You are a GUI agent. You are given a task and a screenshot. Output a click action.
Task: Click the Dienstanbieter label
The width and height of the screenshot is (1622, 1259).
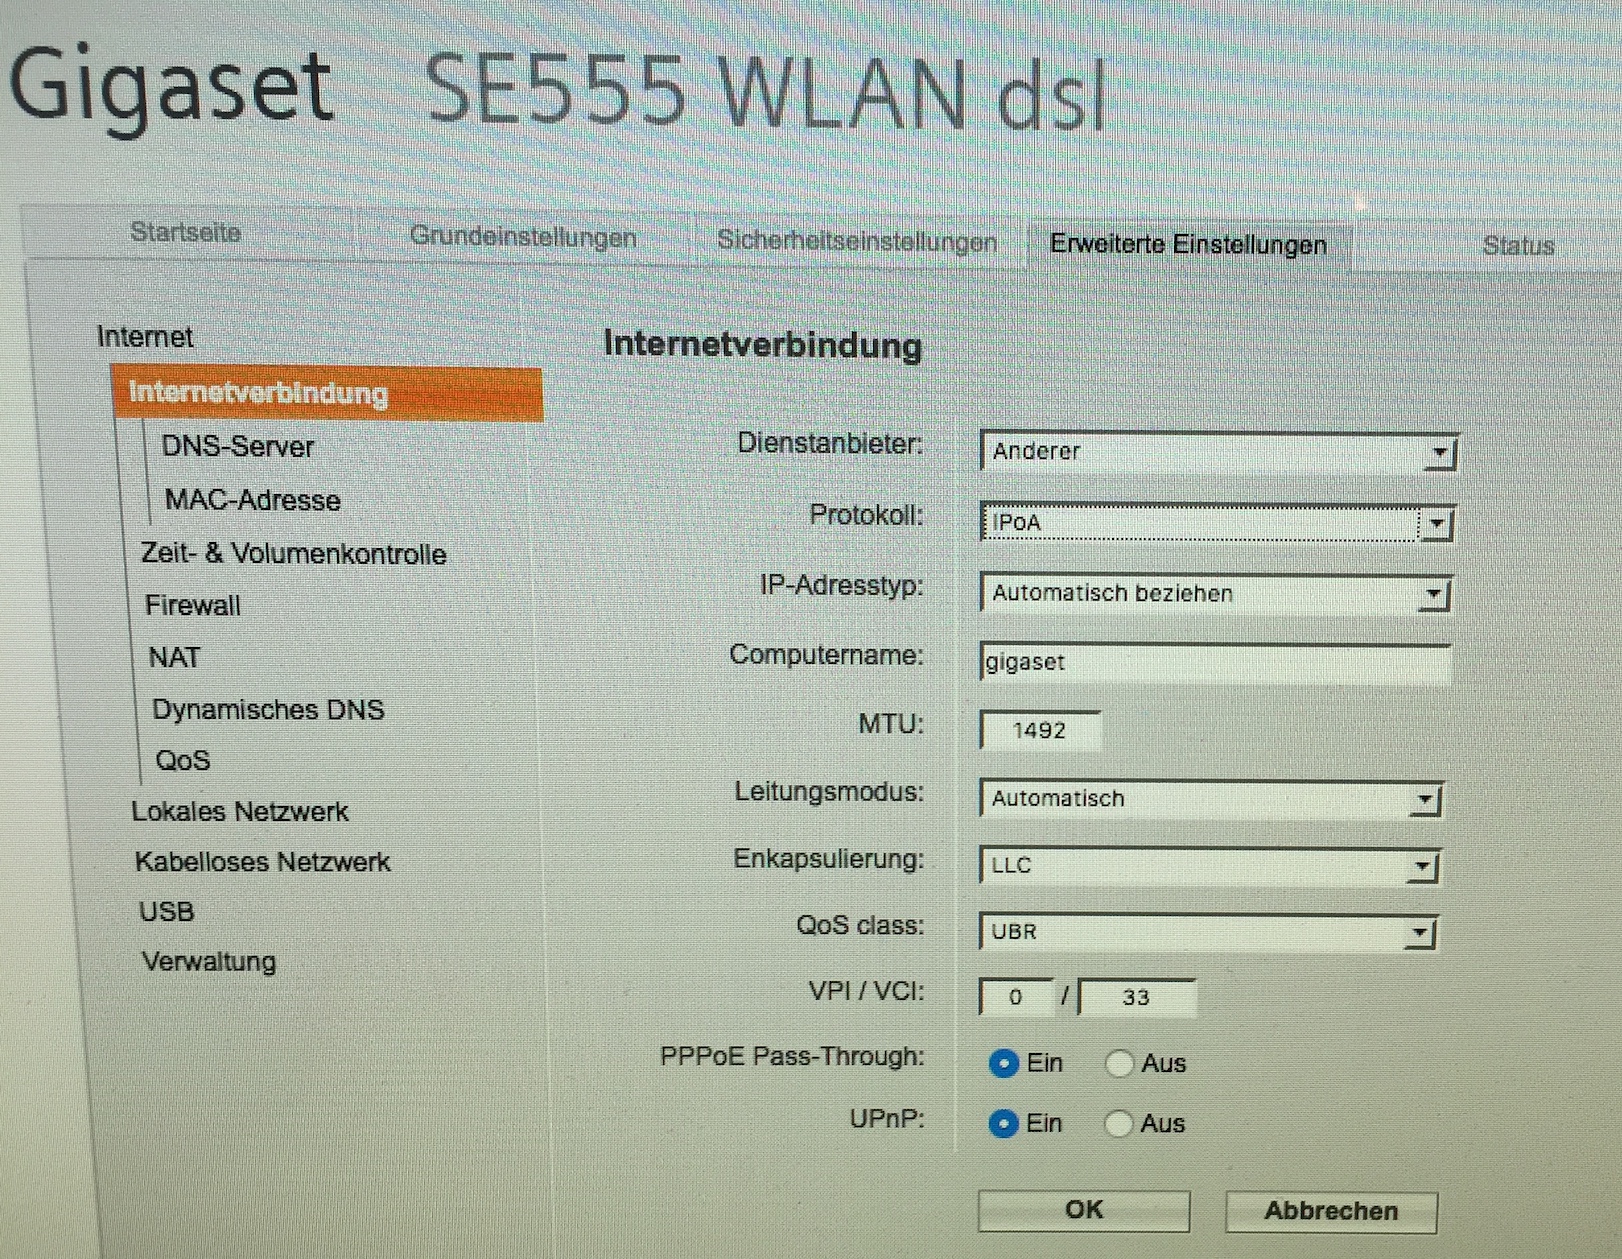tap(830, 443)
